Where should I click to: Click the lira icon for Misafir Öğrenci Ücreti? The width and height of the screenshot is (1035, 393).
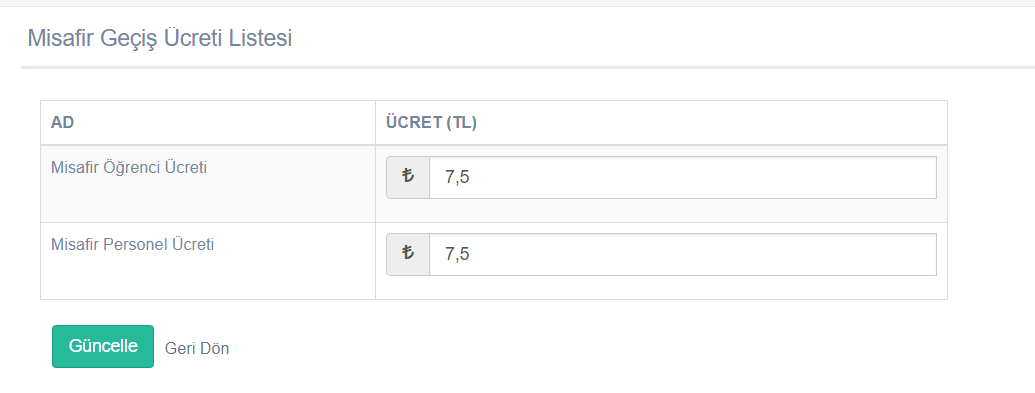pyautogui.click(x=408, y=177)
